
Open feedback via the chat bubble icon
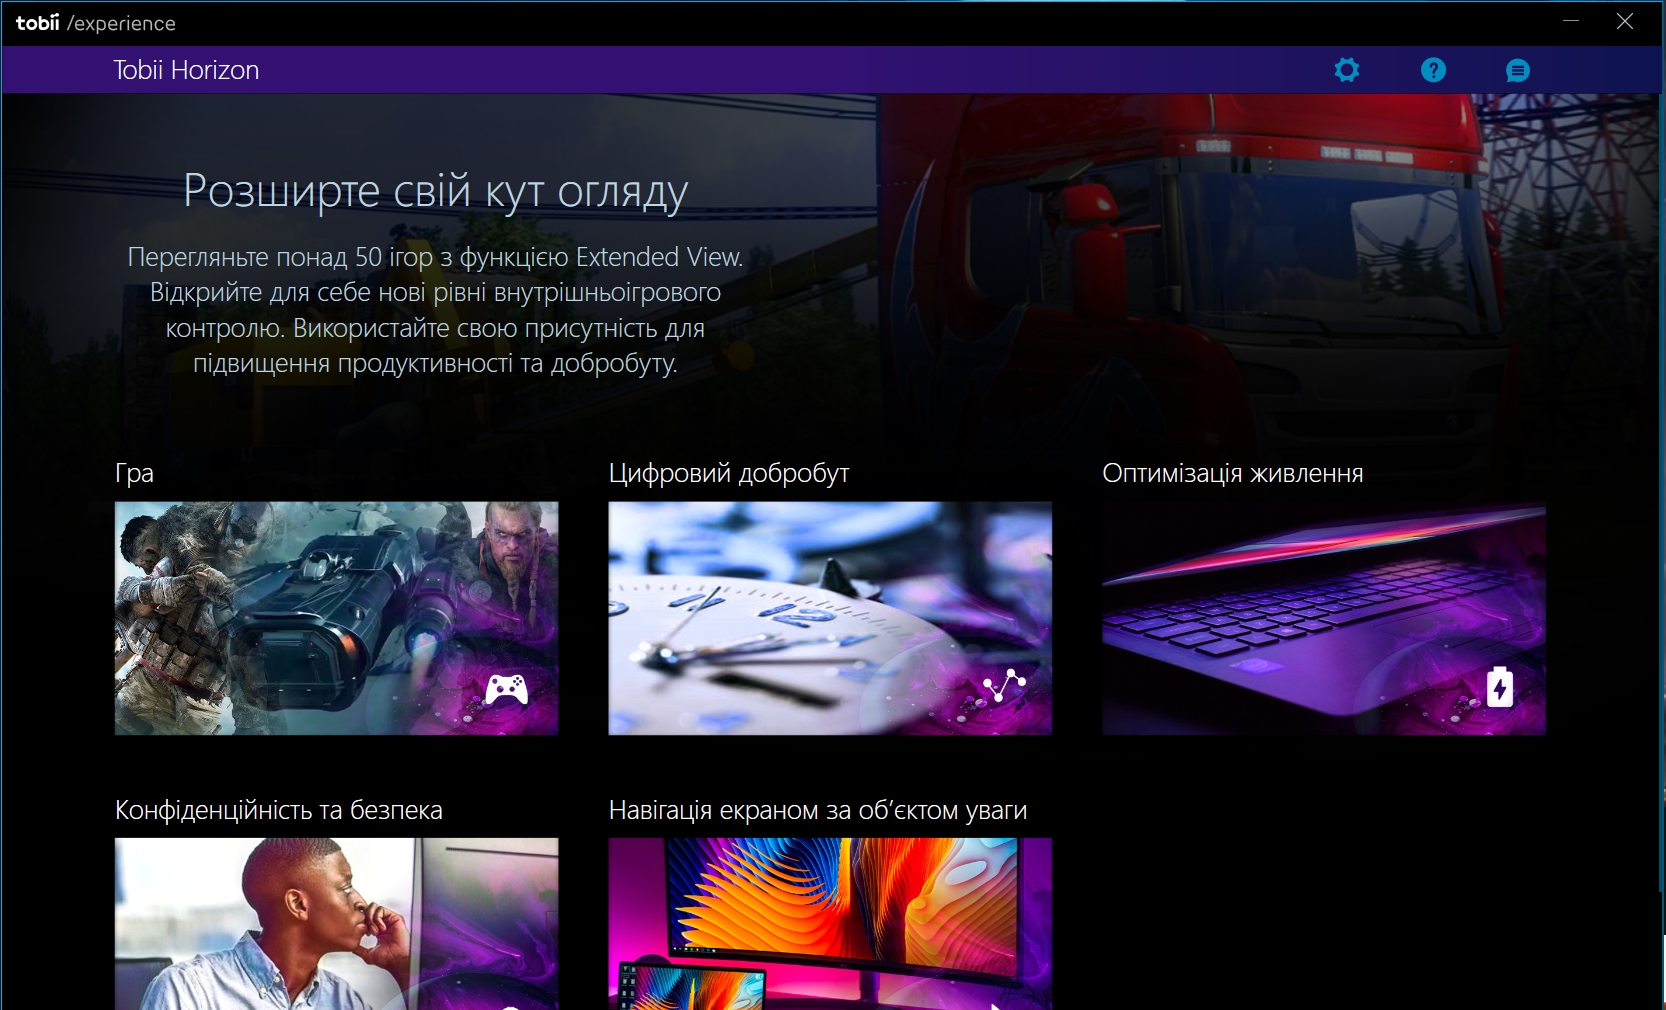point(1517,71)
